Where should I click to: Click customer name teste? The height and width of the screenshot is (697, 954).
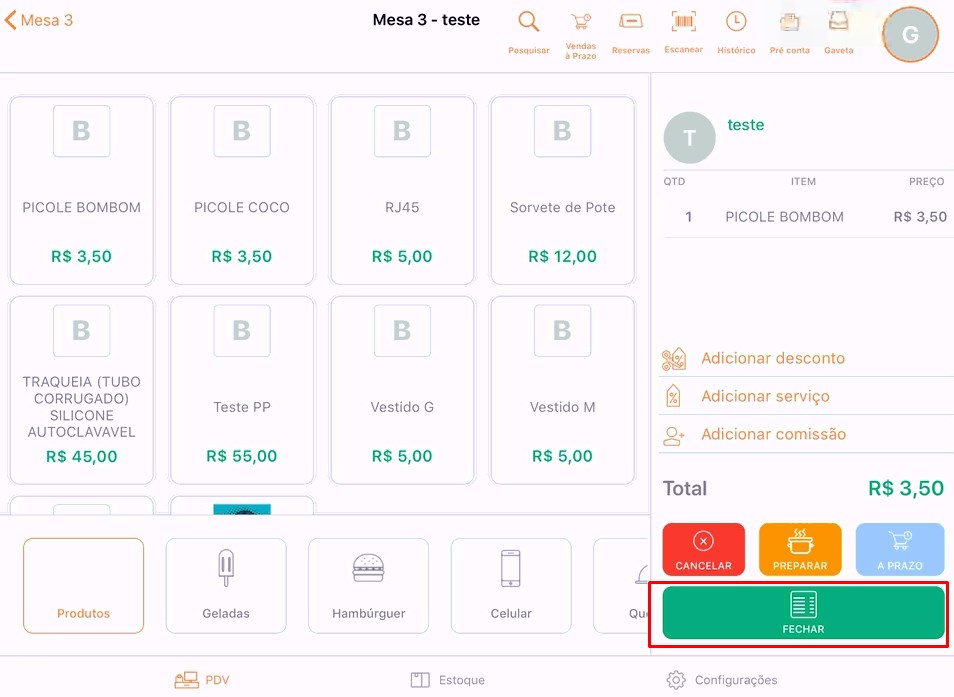click(745, 125)
